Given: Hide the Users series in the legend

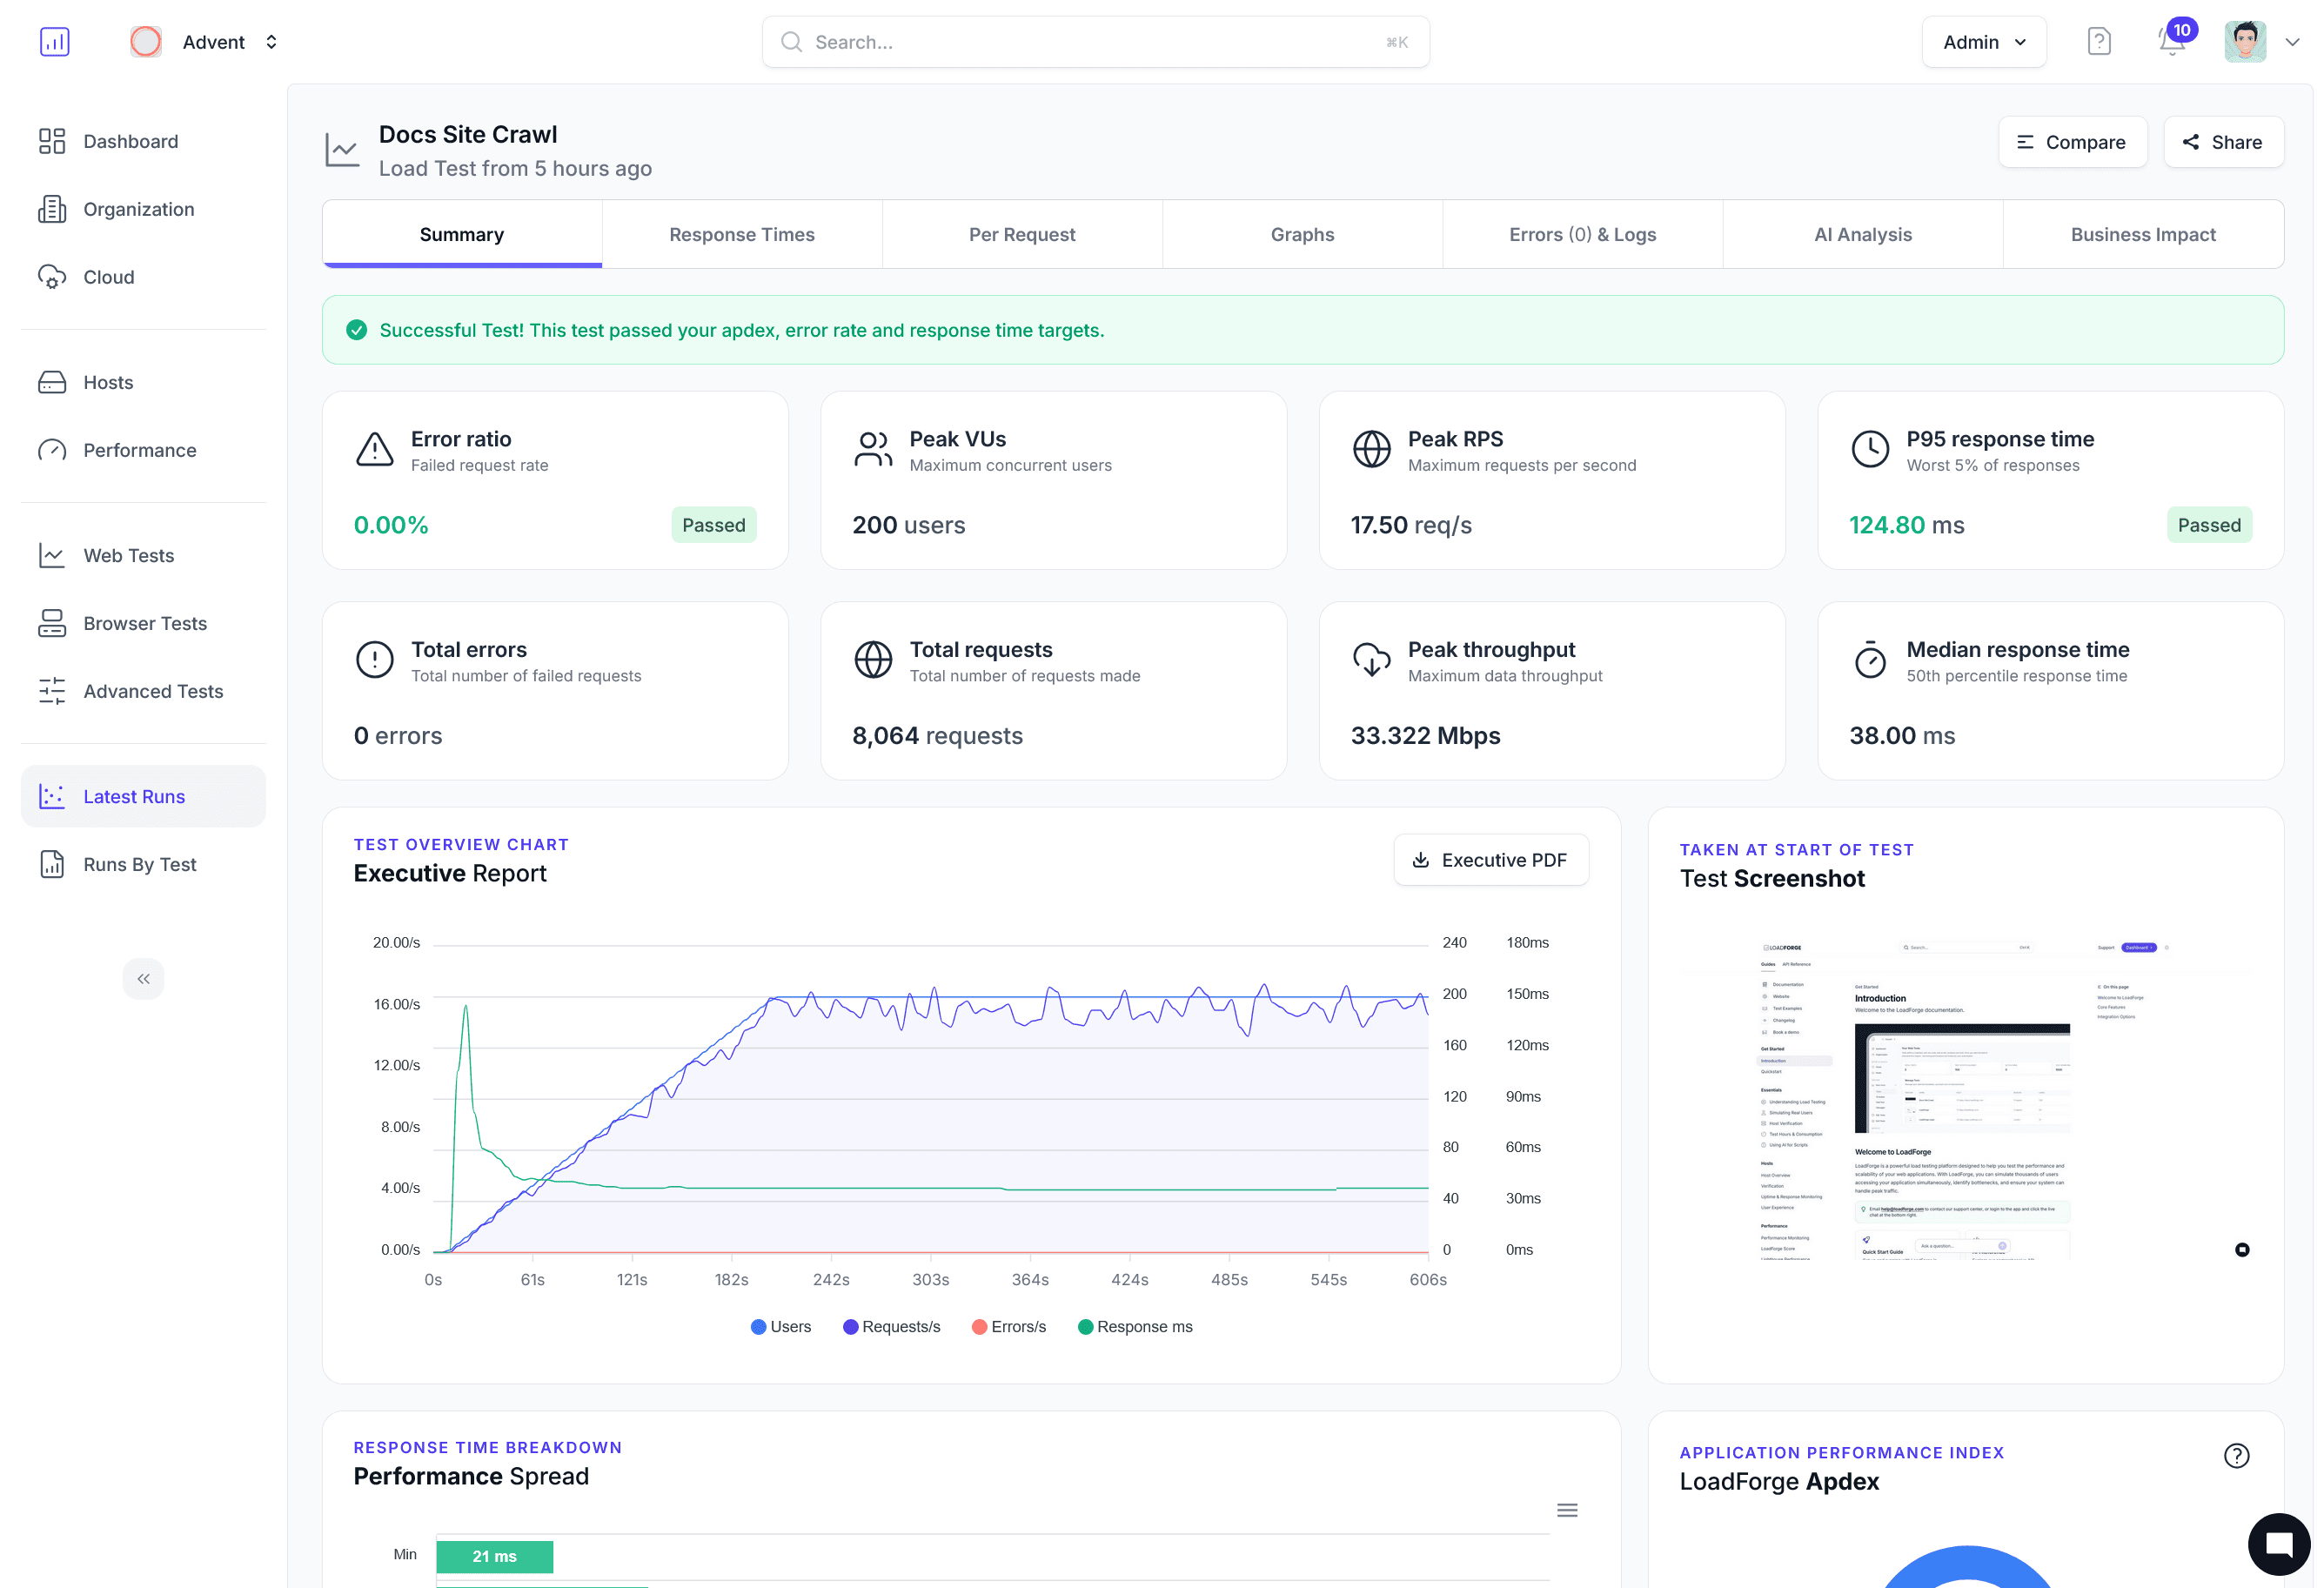Looking at the screenshot, I should pos(781,1326).
